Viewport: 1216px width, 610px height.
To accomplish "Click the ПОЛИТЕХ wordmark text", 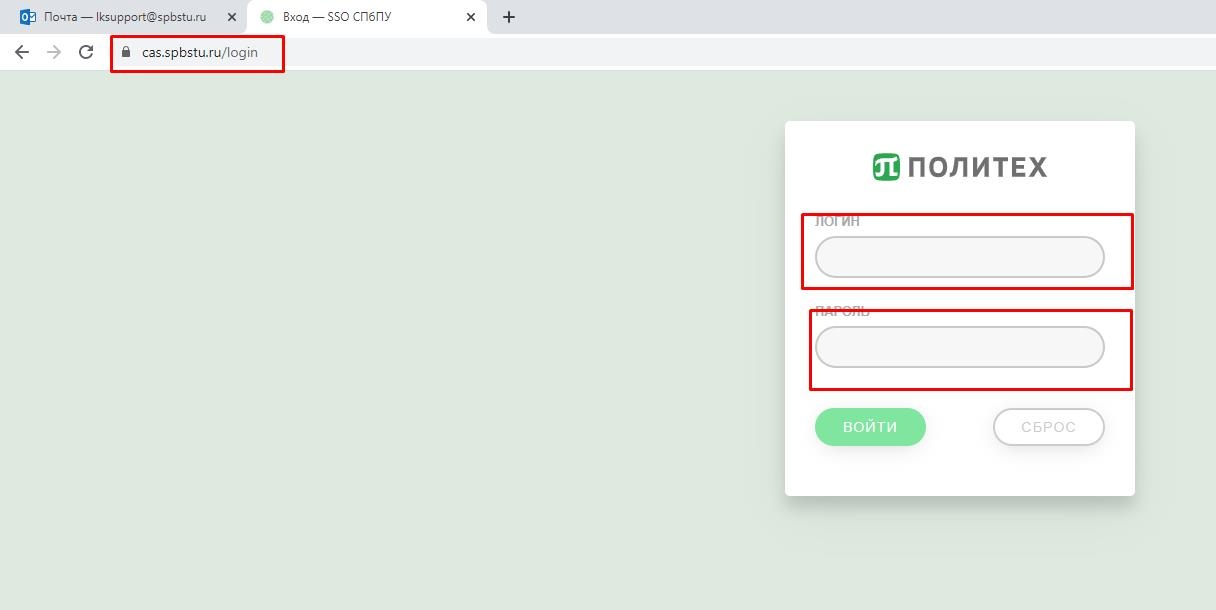I will pos(977,167).
